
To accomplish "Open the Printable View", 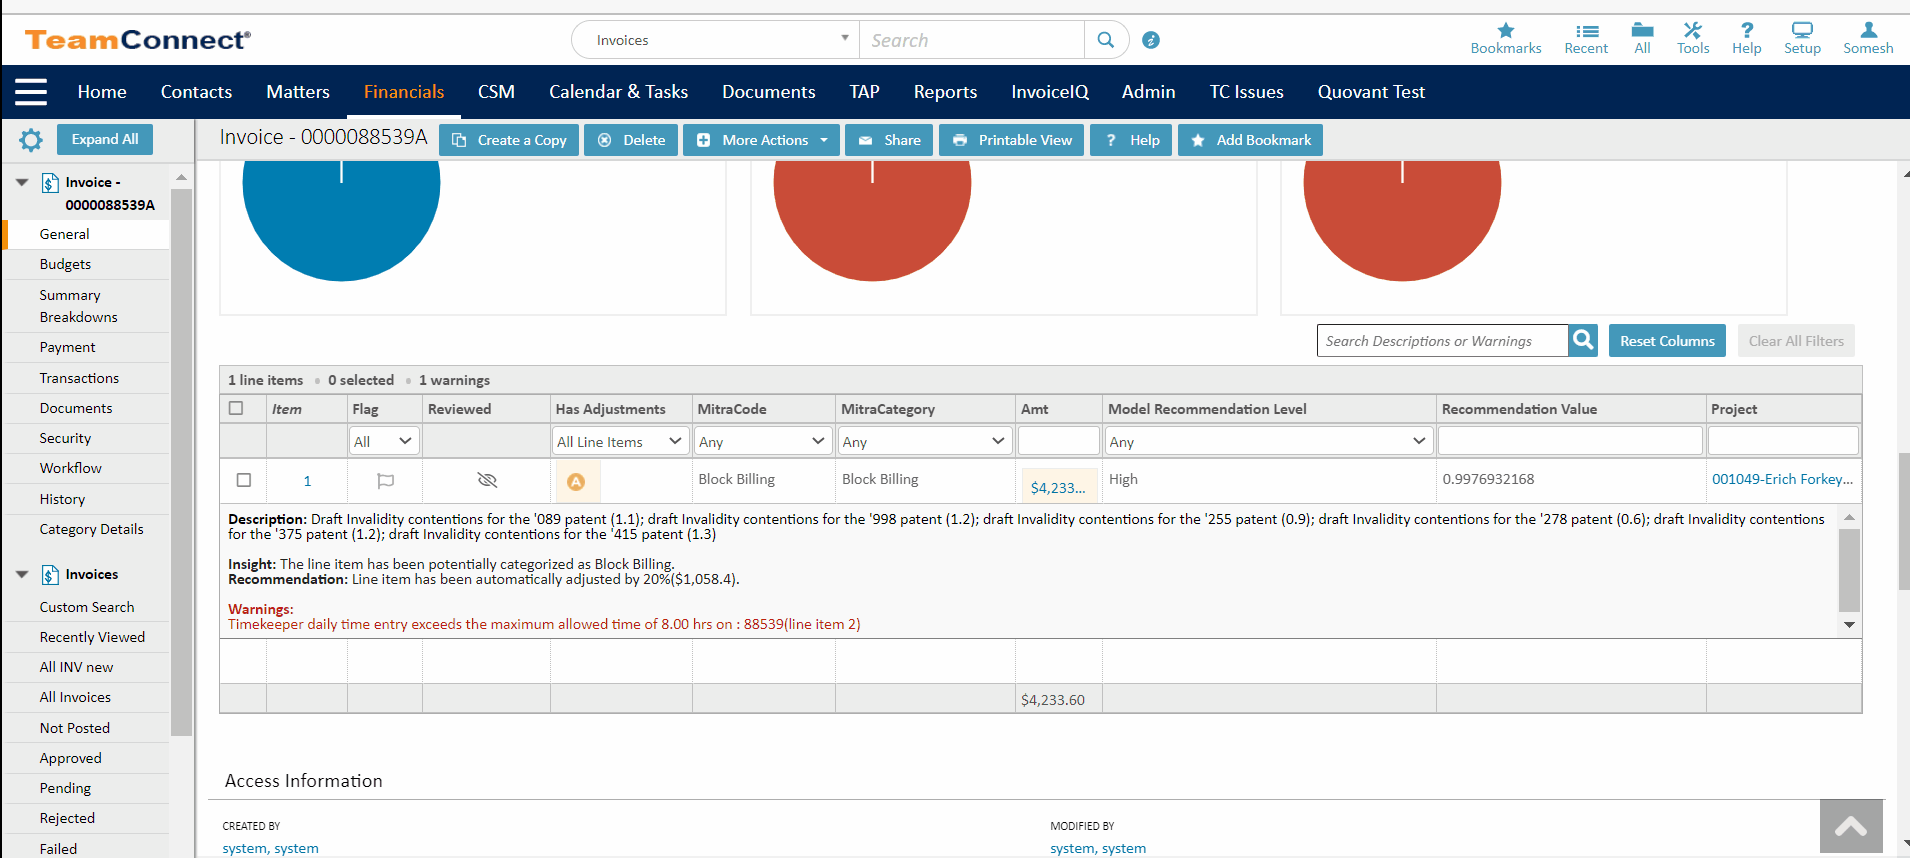I will coord(1012,140).
